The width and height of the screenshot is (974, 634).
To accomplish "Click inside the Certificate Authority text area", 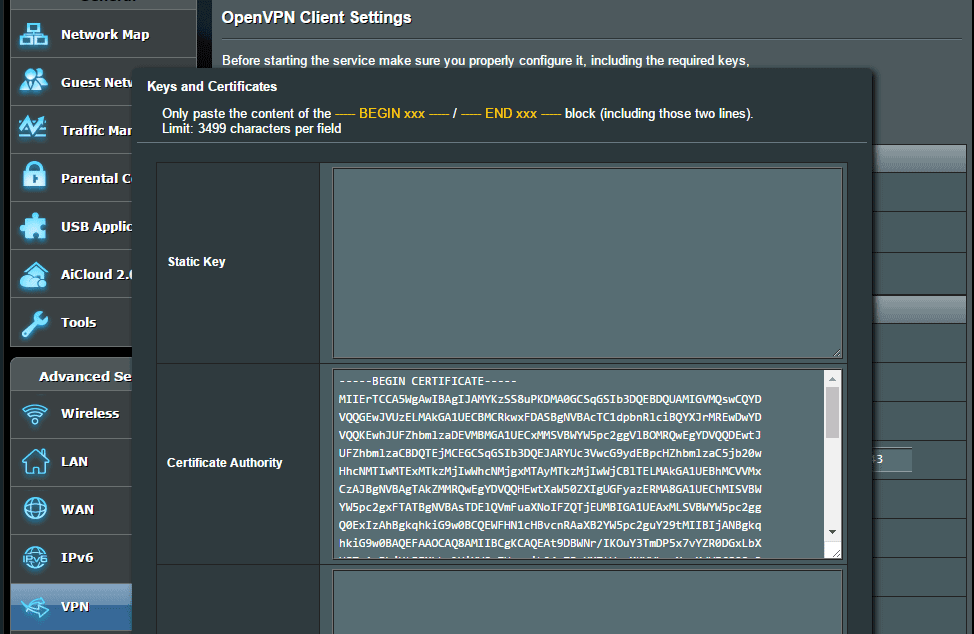I will pos(578,464).
